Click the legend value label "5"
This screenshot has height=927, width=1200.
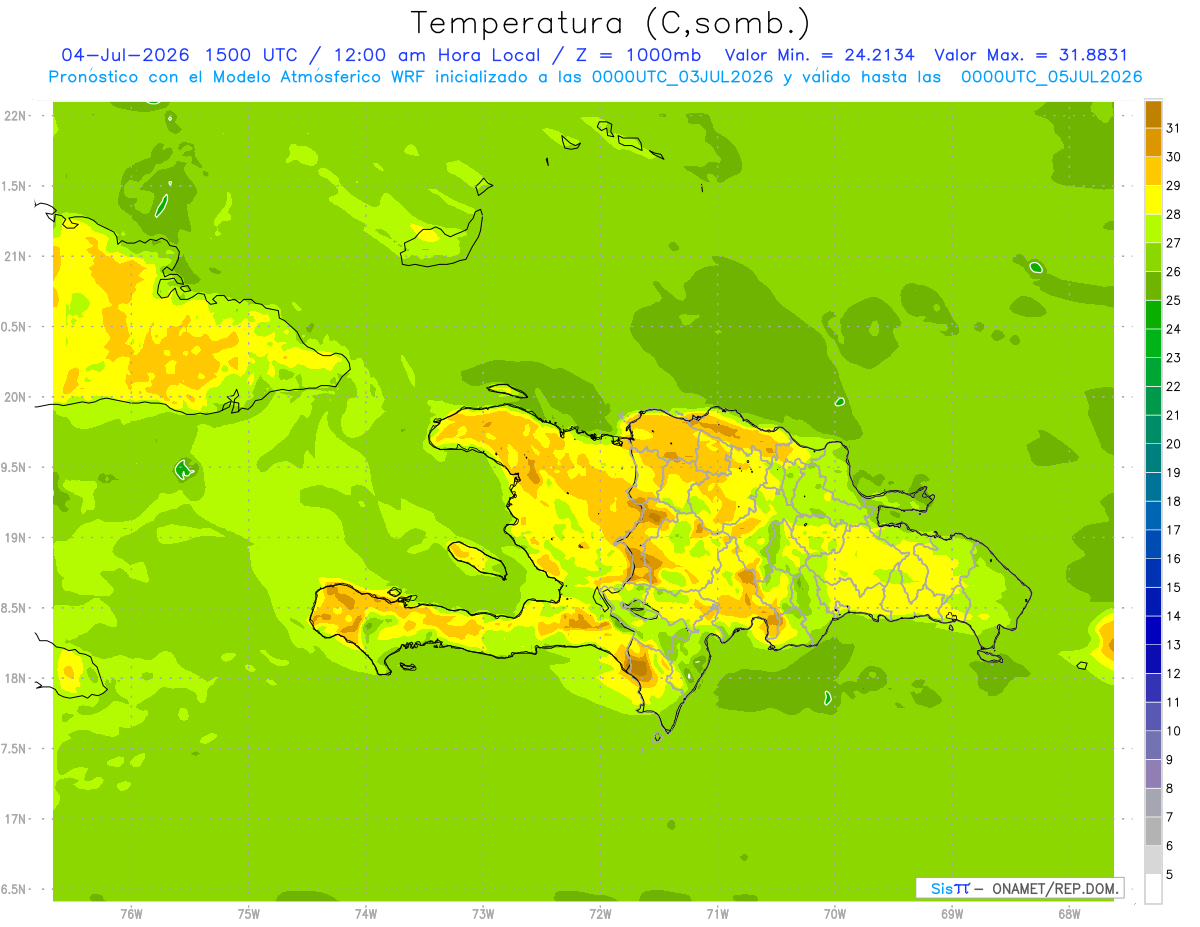(1170, 874)
